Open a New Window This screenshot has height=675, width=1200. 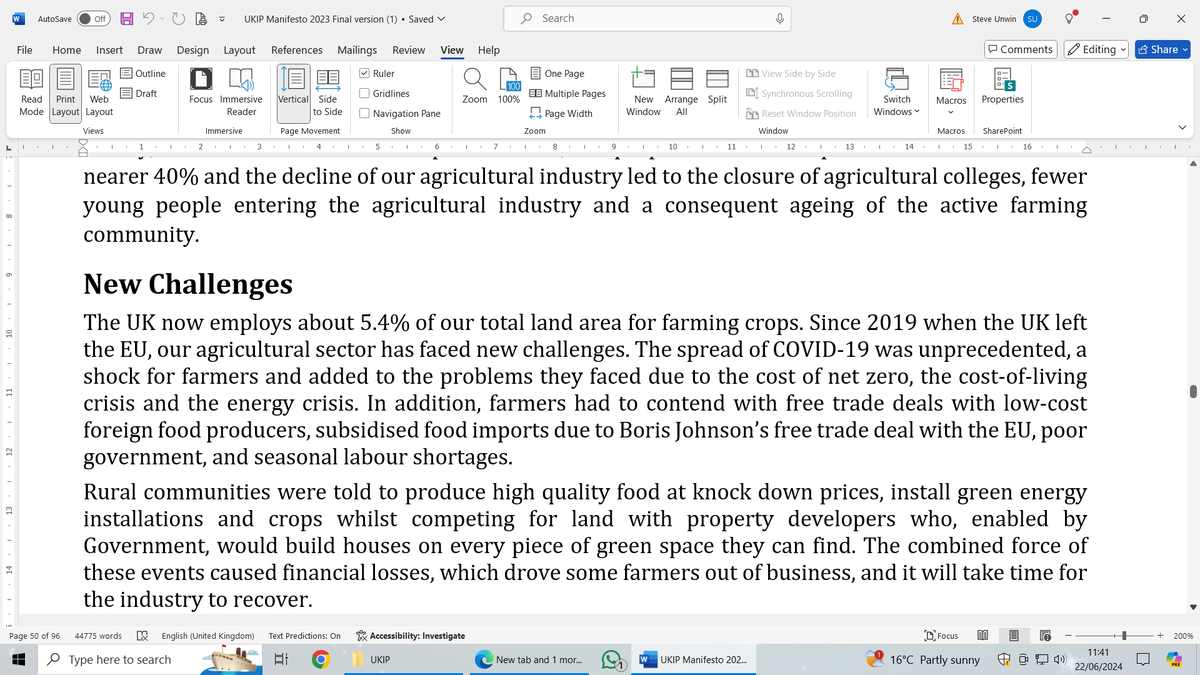(x=643, y=92)
